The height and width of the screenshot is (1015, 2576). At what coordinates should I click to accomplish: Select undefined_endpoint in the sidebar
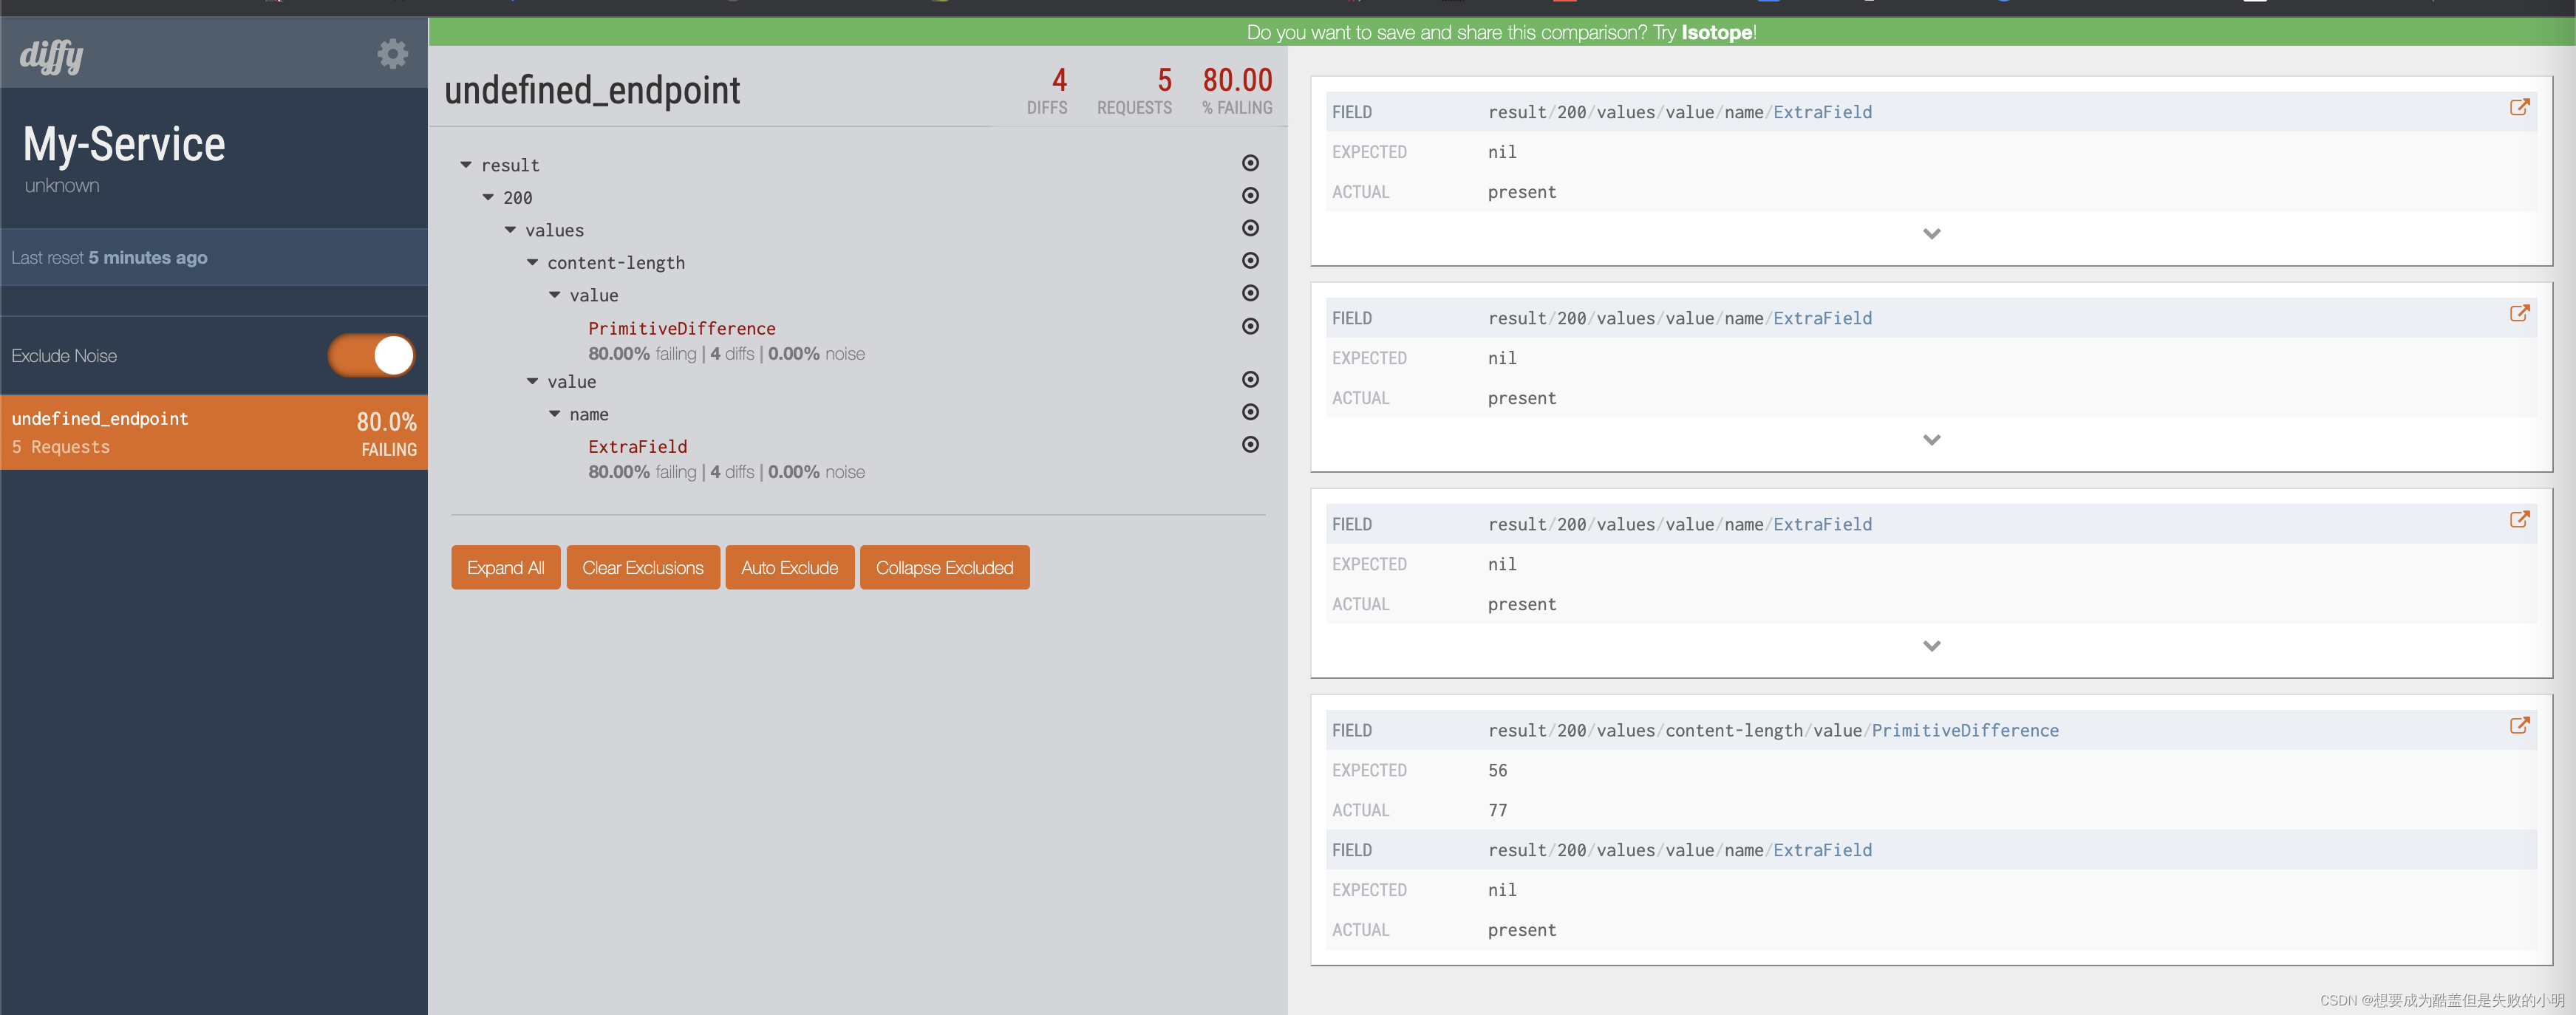pos(214,432)
